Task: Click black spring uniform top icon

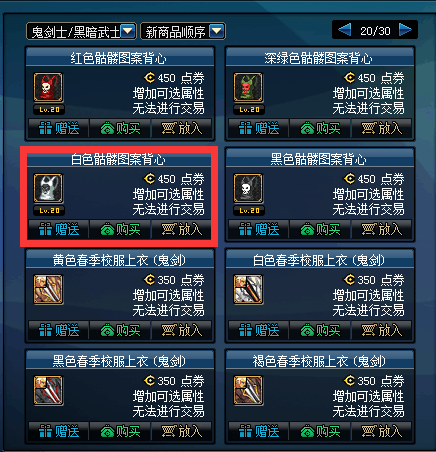Action: (x=48, y=390)
